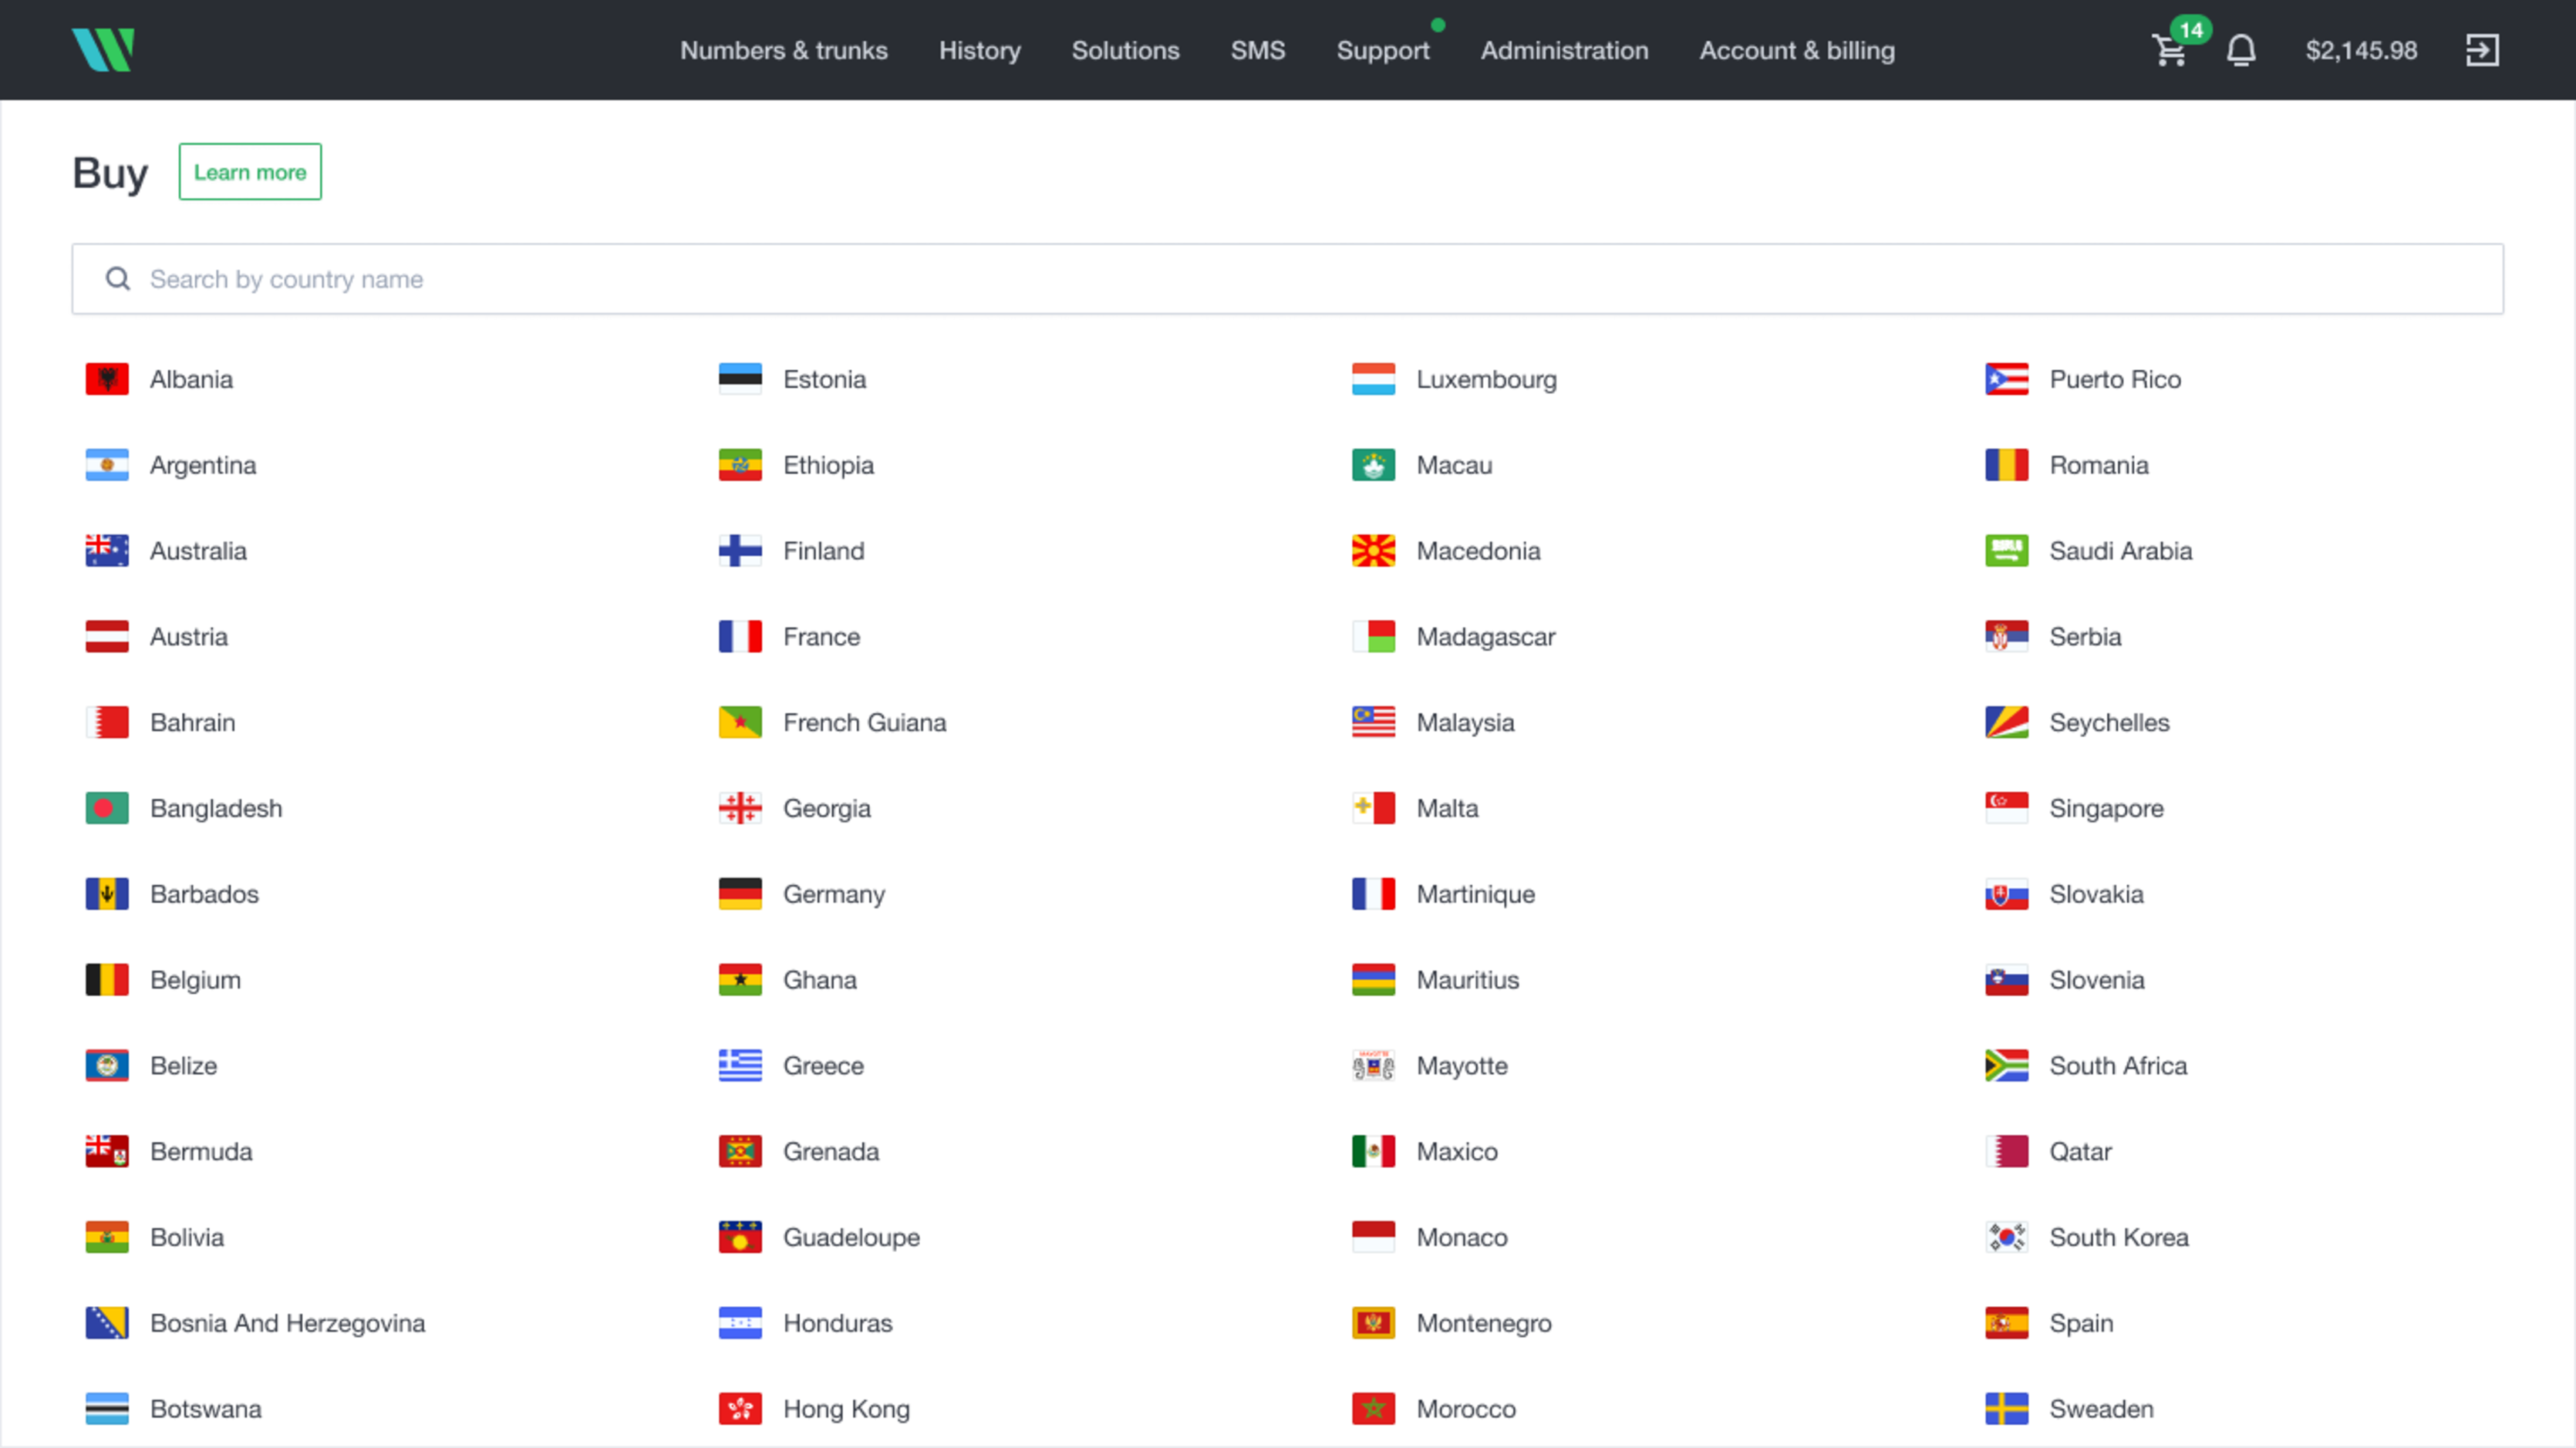2576x1448 pixels.
Task: Click the Belize flag icon
Action: [x=107, y=1066]
